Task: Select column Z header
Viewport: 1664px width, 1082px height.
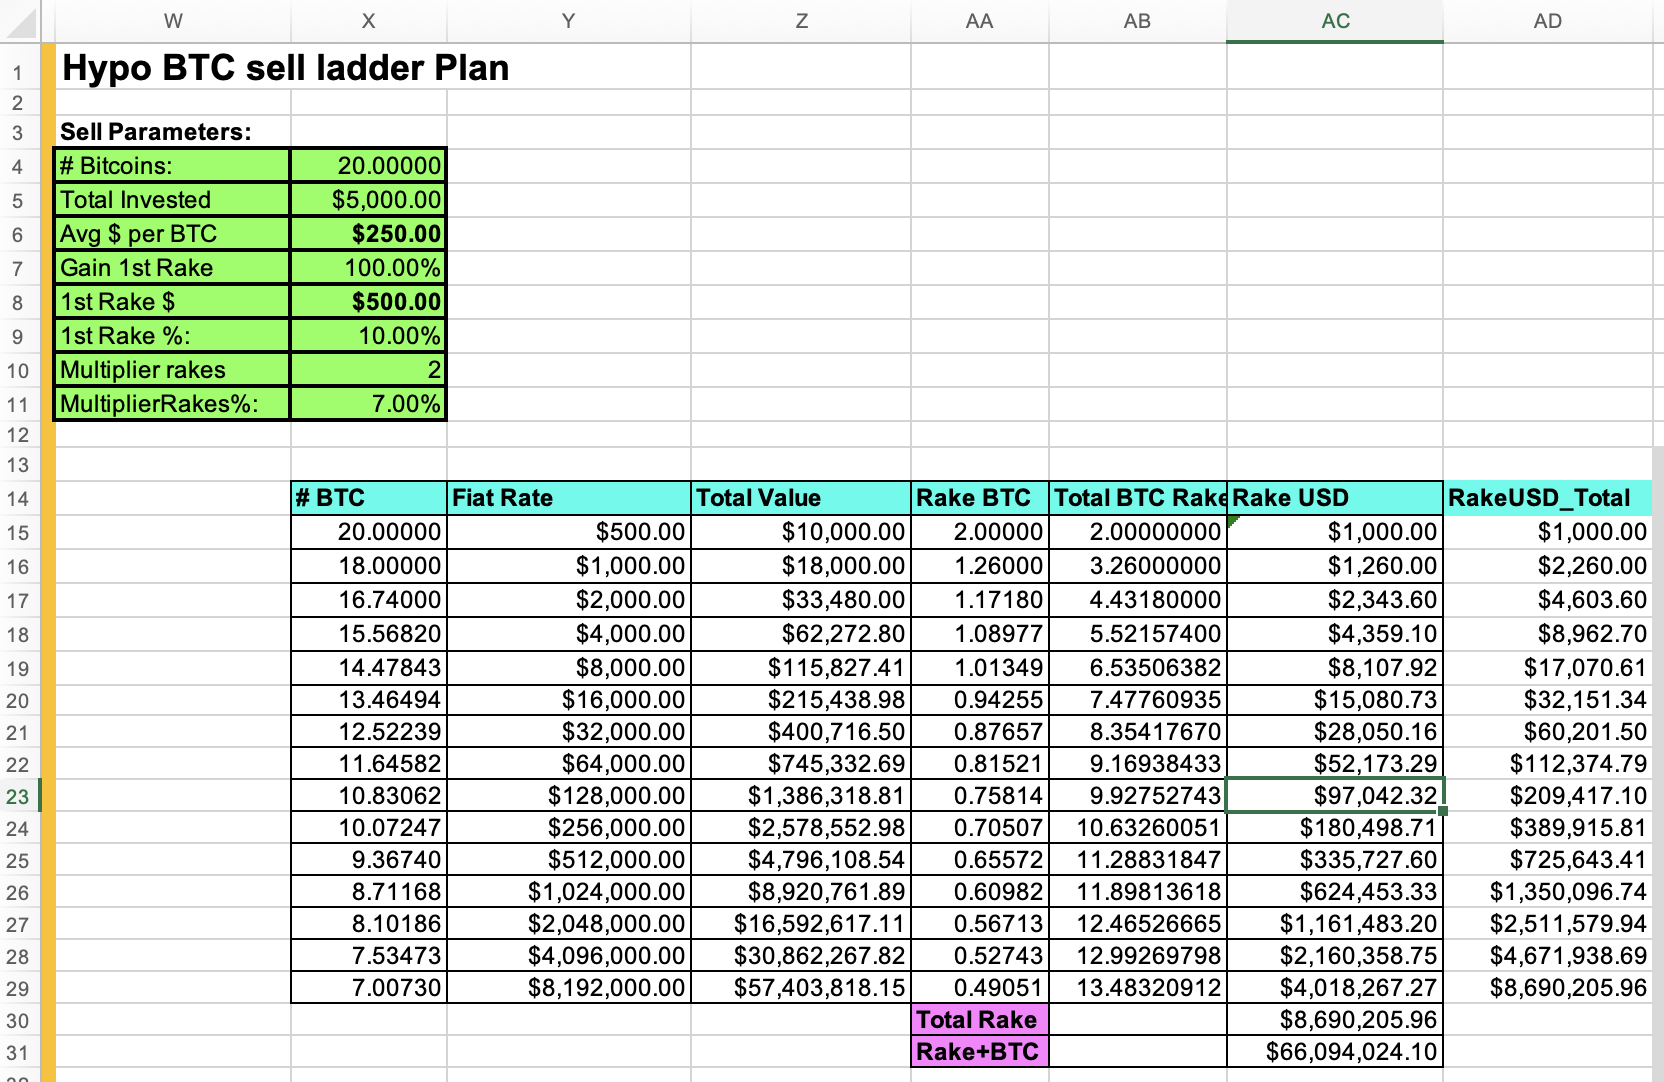Action: coord(801,21)
